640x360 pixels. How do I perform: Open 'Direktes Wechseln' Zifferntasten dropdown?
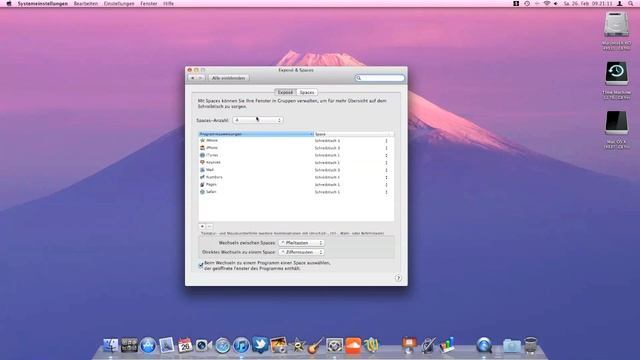tap(301, 252)
